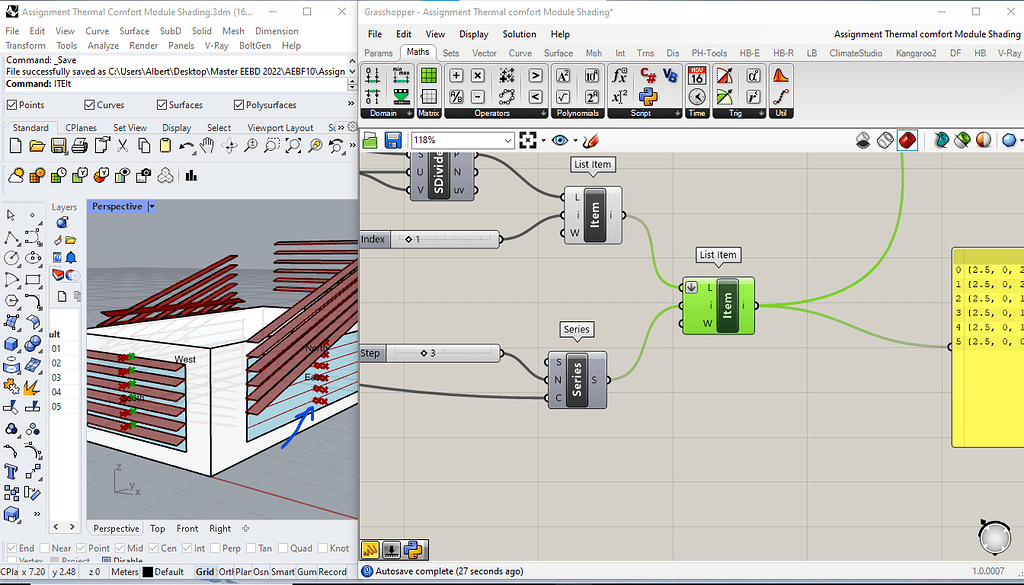The height and width of the screenshot is (585, 1024).
Task: Click Rhino's Undo icon
Action: click(185, 145)
